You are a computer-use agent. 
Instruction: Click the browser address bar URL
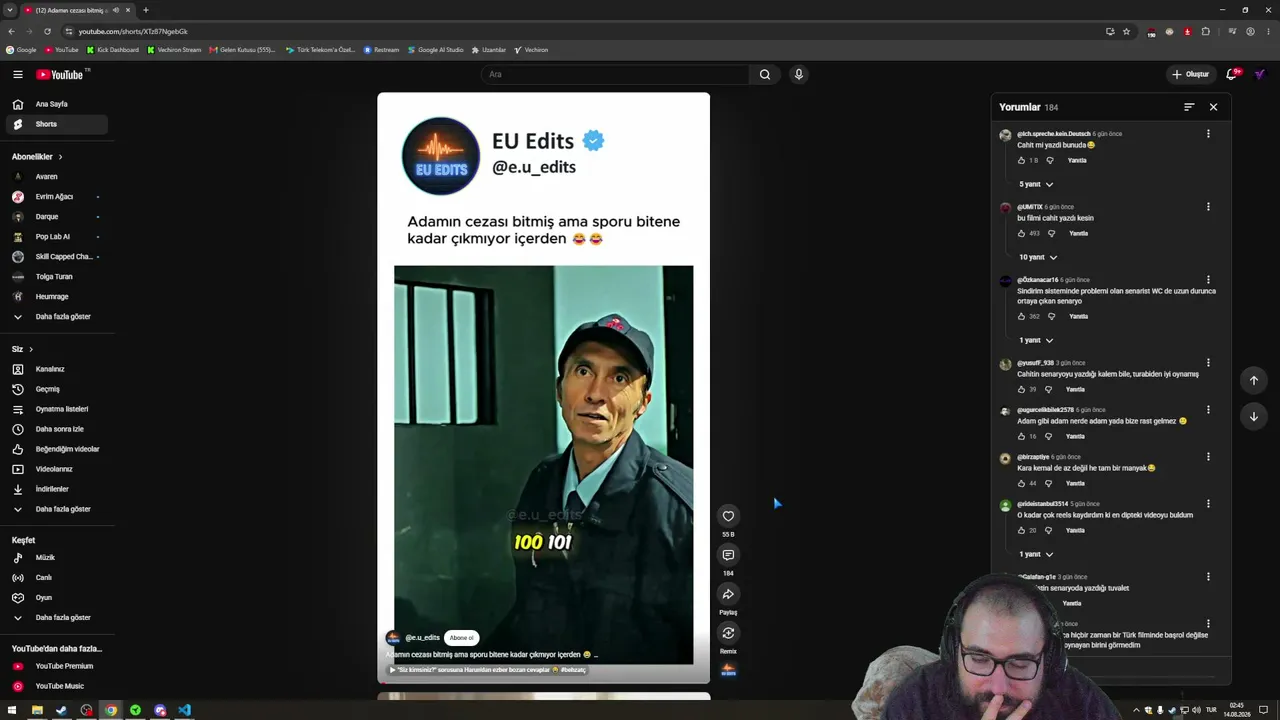coord(133,31)
